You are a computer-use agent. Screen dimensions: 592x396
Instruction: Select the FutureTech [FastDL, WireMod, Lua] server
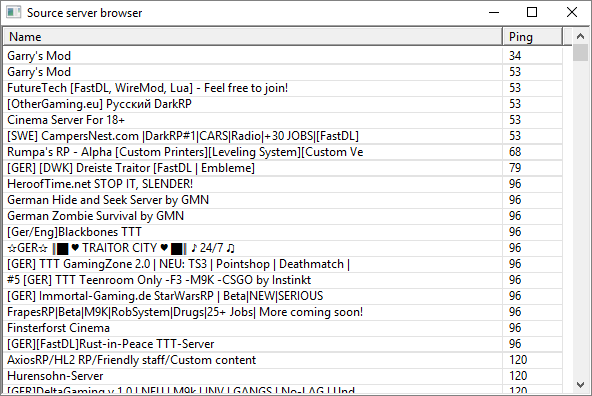(283, 88)
